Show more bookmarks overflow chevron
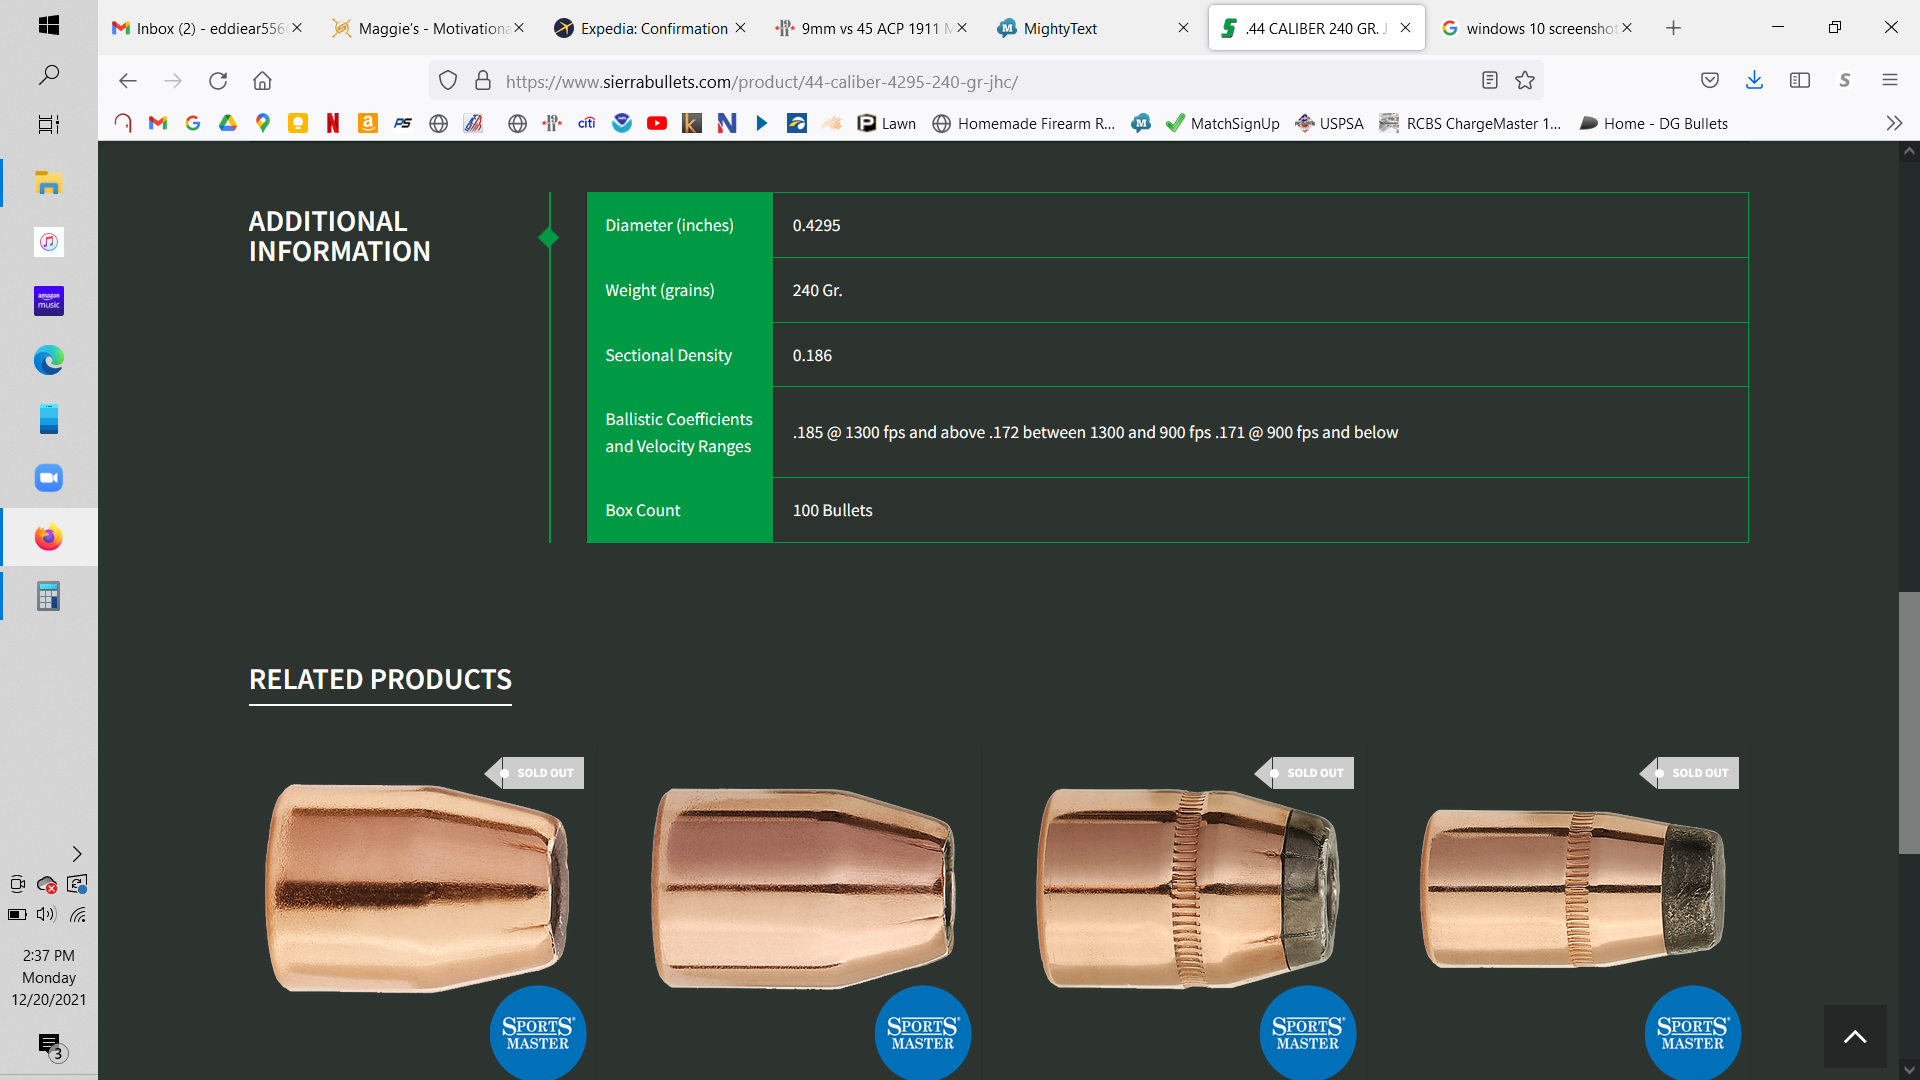Image resolution: width=1920 pixels, height=1080 pixels. click(x=1894, y=123)
